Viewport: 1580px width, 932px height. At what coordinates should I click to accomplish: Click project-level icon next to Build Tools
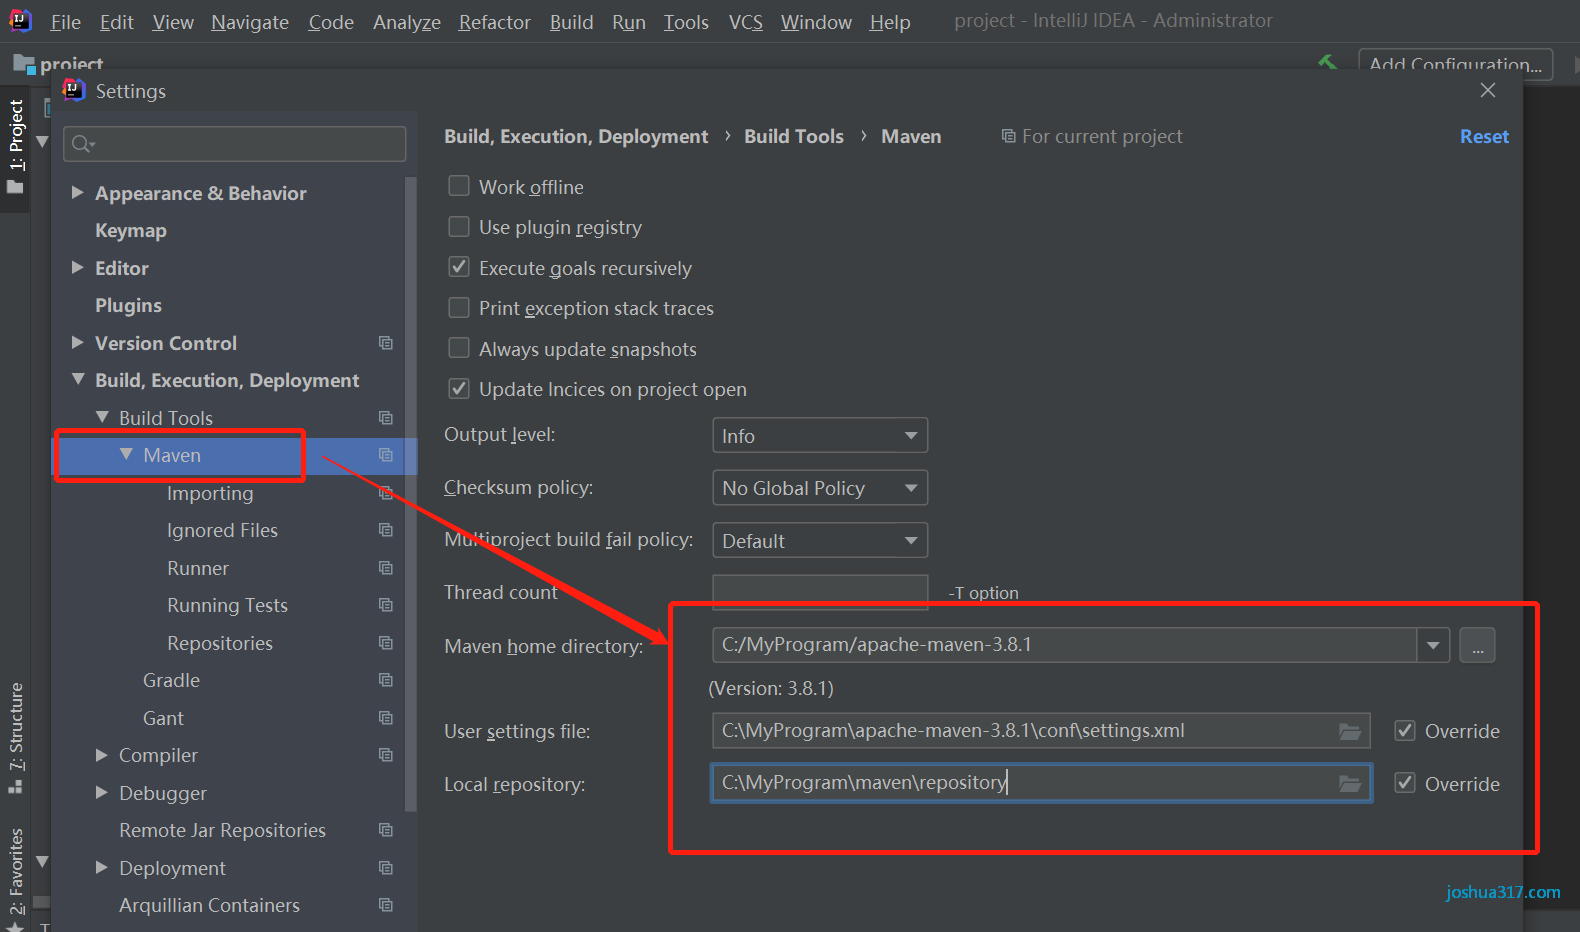[x=386, y=418]
